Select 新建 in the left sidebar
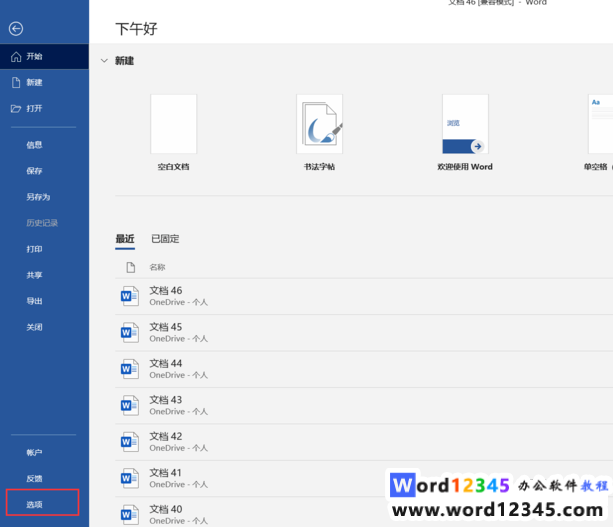 point(45,82)
